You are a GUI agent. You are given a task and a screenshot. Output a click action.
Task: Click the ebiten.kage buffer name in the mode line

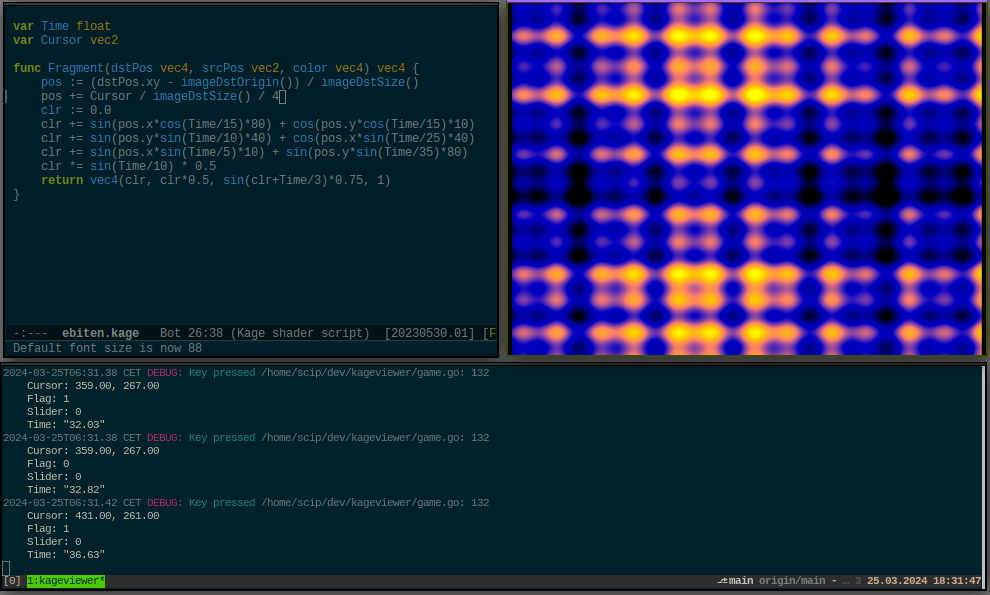pos(99,333)
